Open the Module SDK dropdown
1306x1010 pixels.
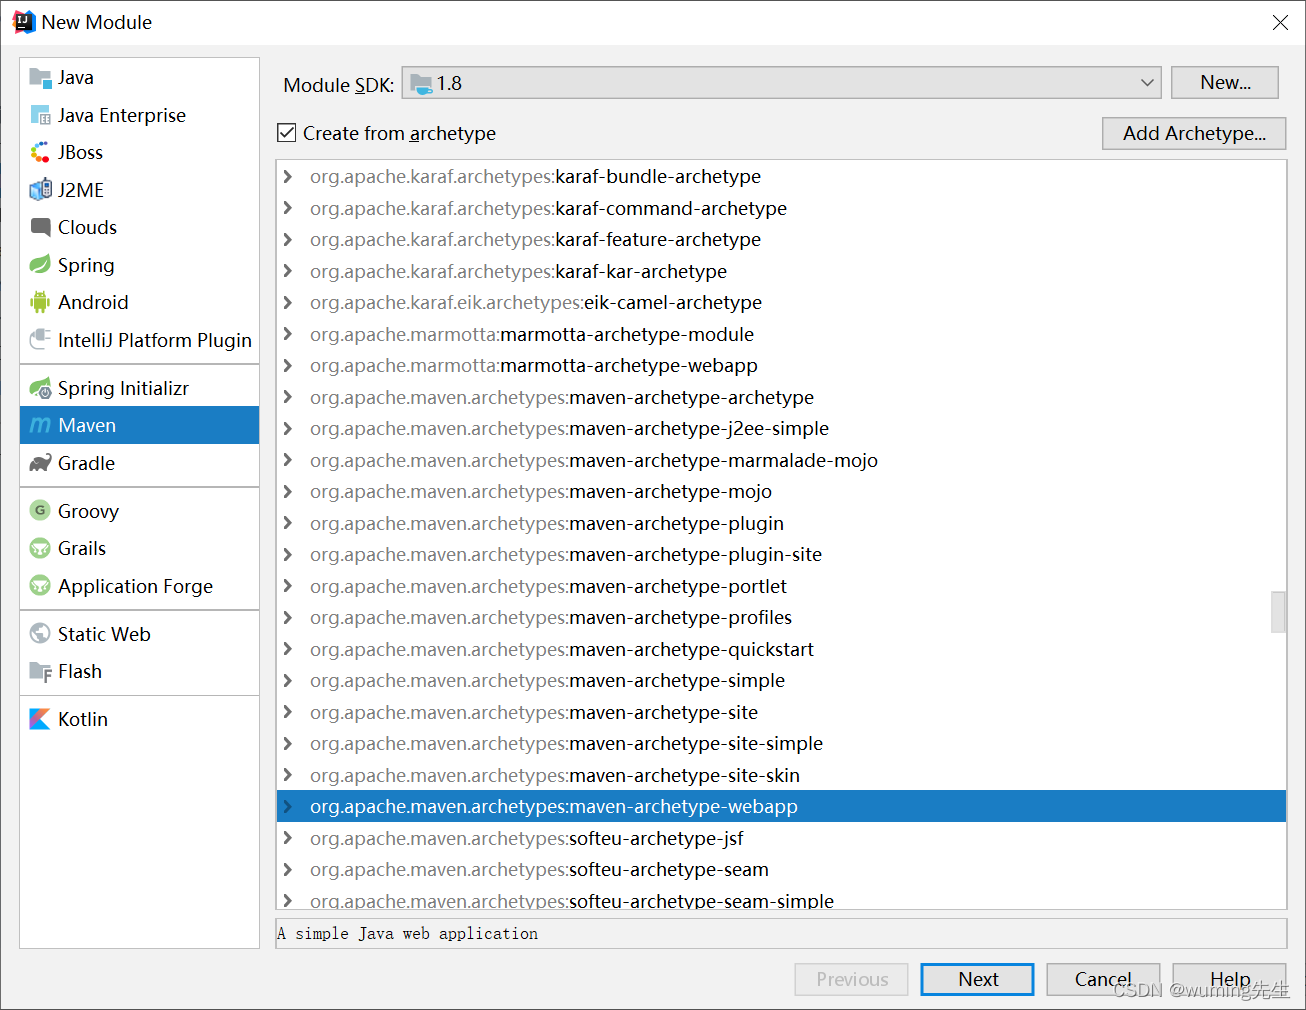1147,83
